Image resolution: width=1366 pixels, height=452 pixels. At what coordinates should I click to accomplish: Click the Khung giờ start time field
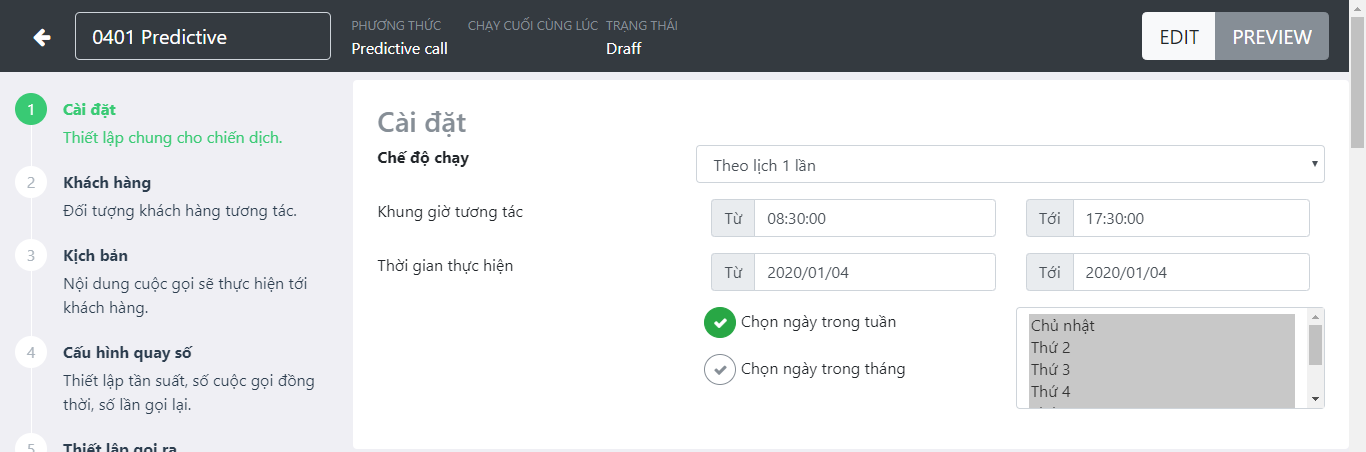coord(874,218)
